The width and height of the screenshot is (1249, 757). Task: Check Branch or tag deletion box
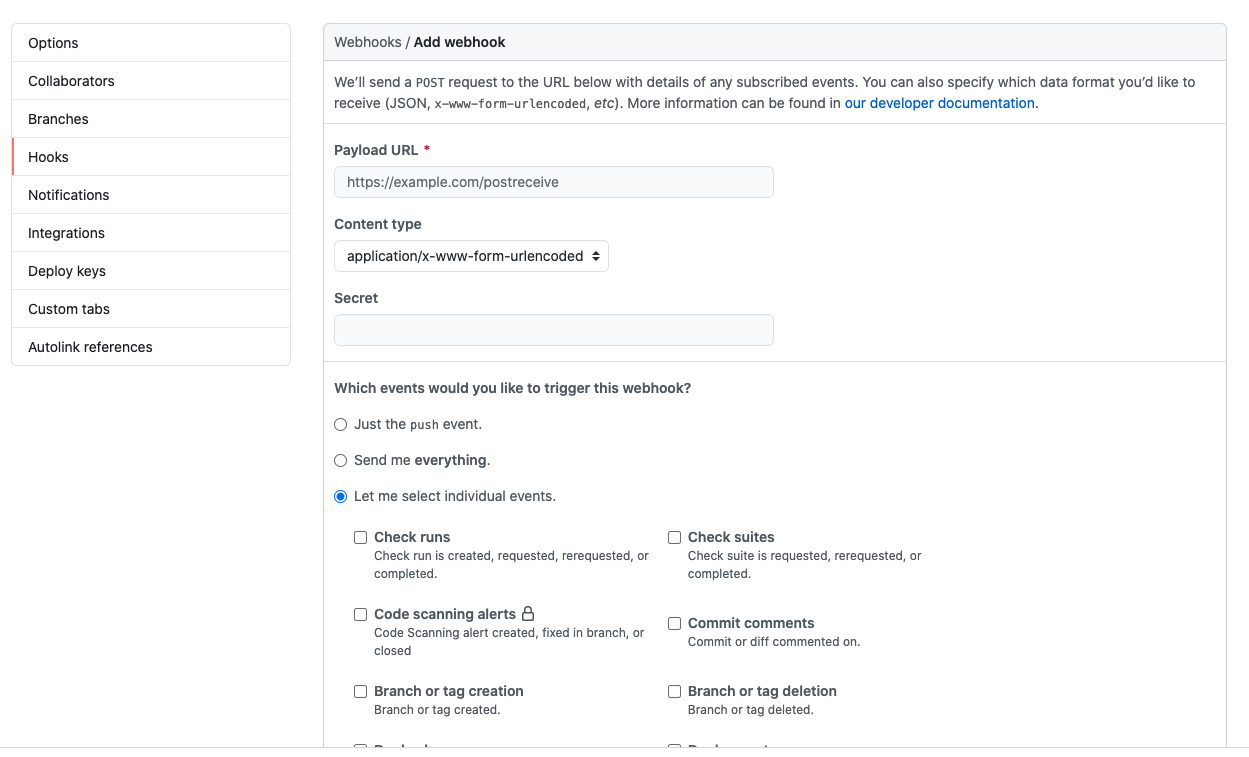(675, 692)
